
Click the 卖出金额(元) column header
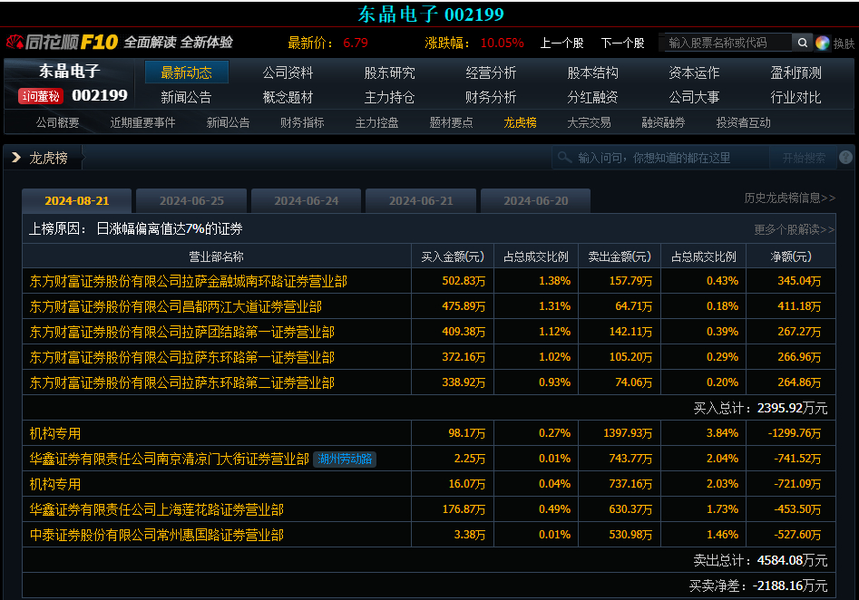point(620,256)
